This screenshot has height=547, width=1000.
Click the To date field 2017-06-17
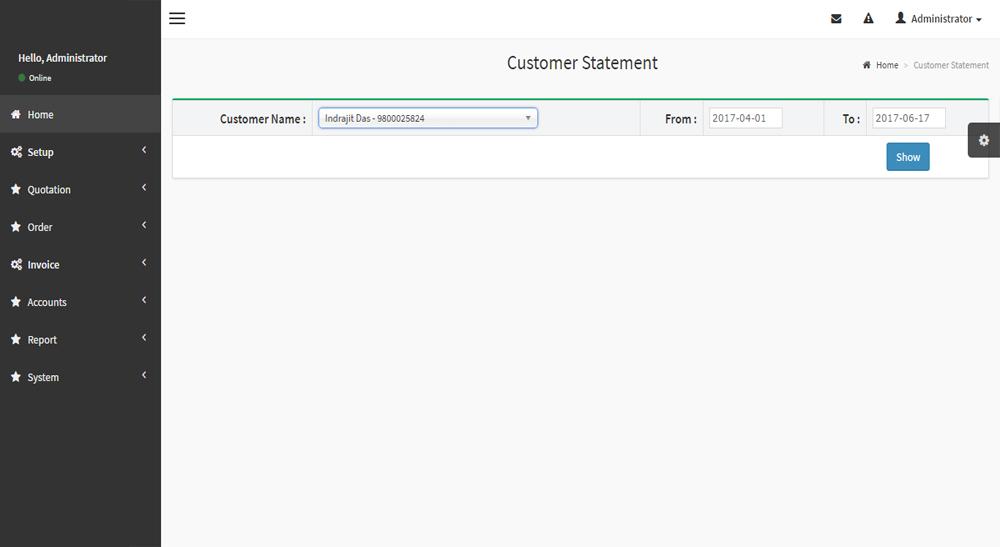point(909,118)
